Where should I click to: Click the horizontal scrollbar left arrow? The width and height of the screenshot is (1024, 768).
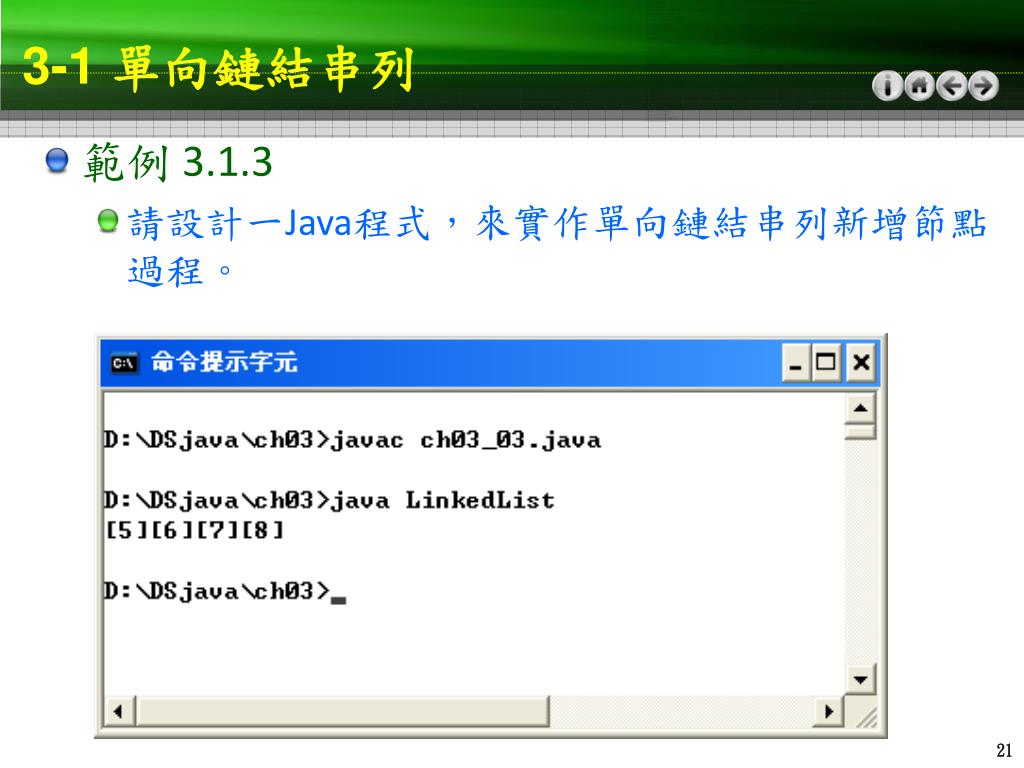[x=118, y=711]
